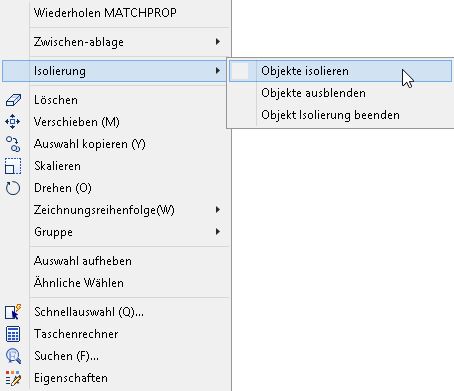This screenshot has width=454, height=391.
Task: Click the copy selection icon beside Auswahl kopieren
Action: pos(13,144)
